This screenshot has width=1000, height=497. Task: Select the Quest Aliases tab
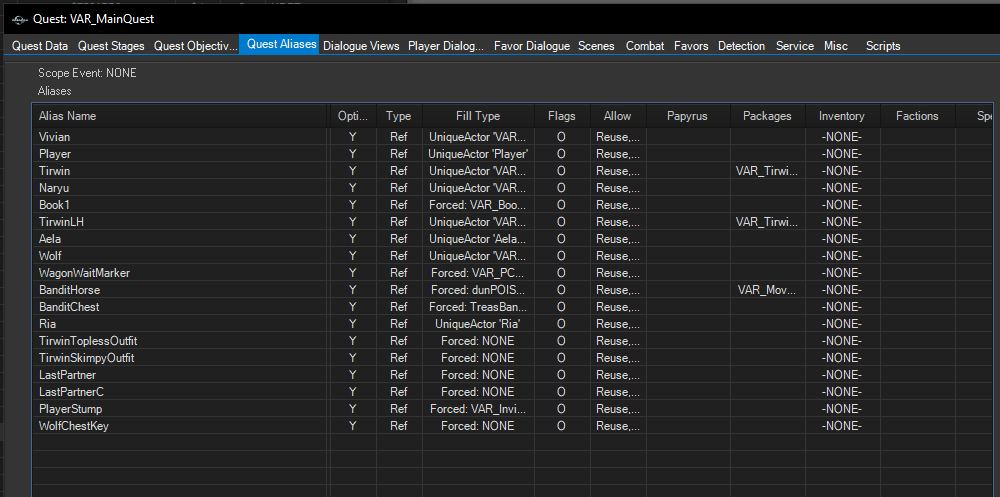click(x=281, y=44)
